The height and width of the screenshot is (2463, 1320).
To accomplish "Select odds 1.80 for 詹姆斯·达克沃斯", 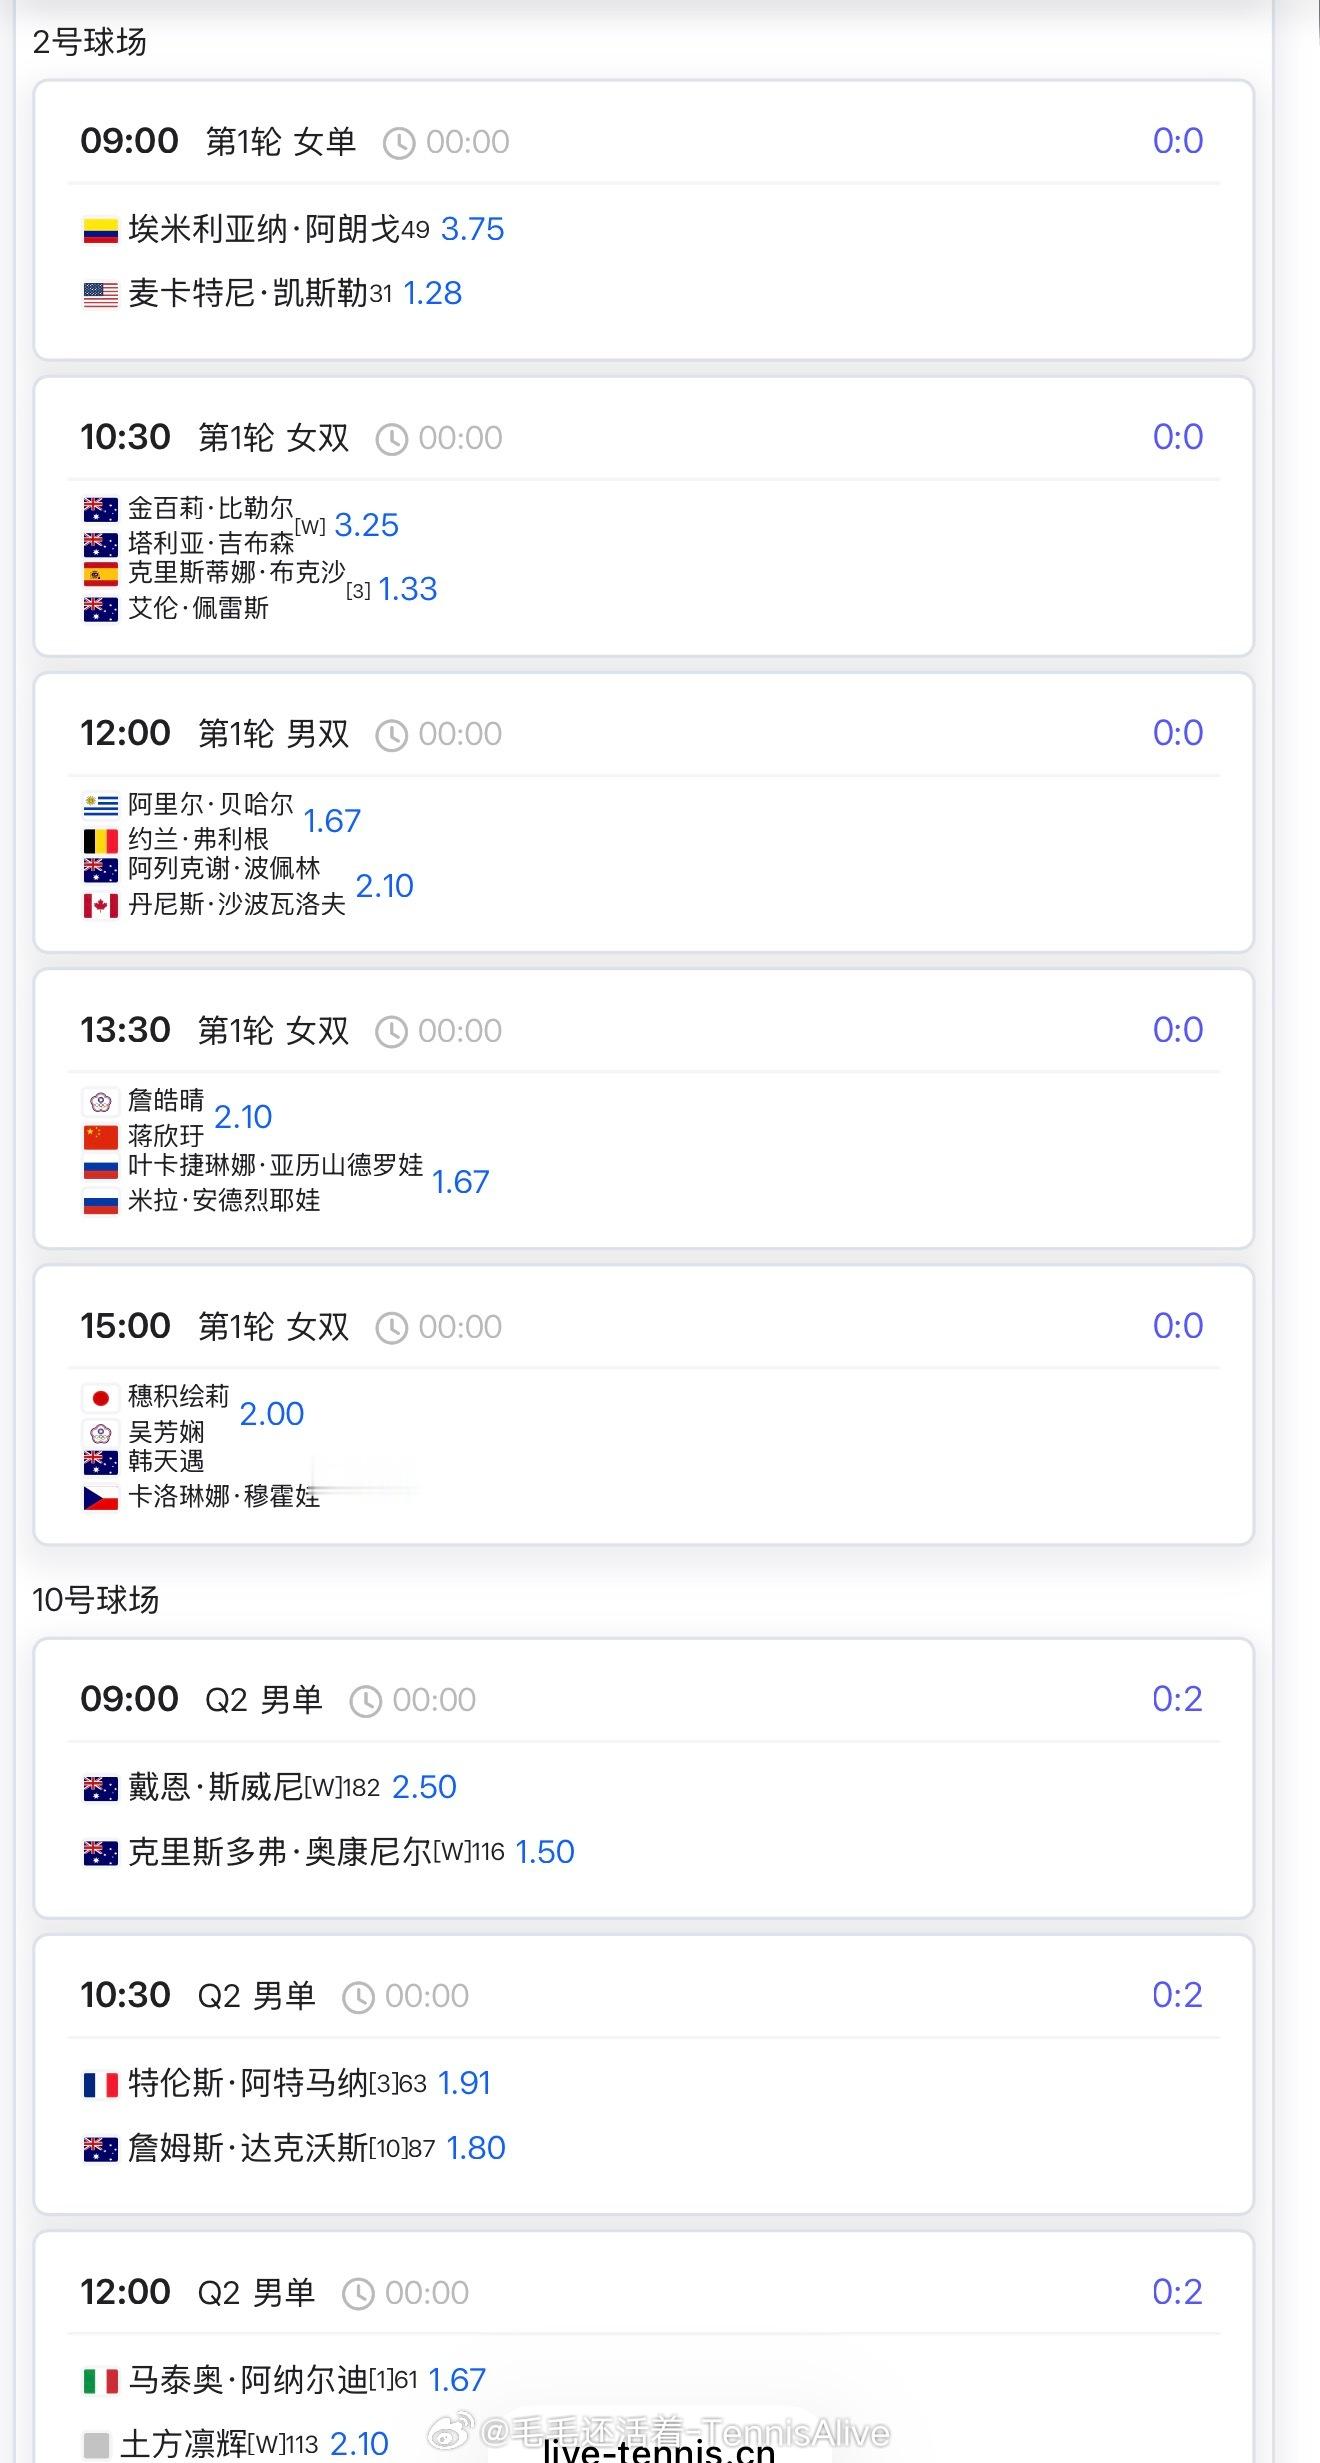I will [x=476, y=2148].
